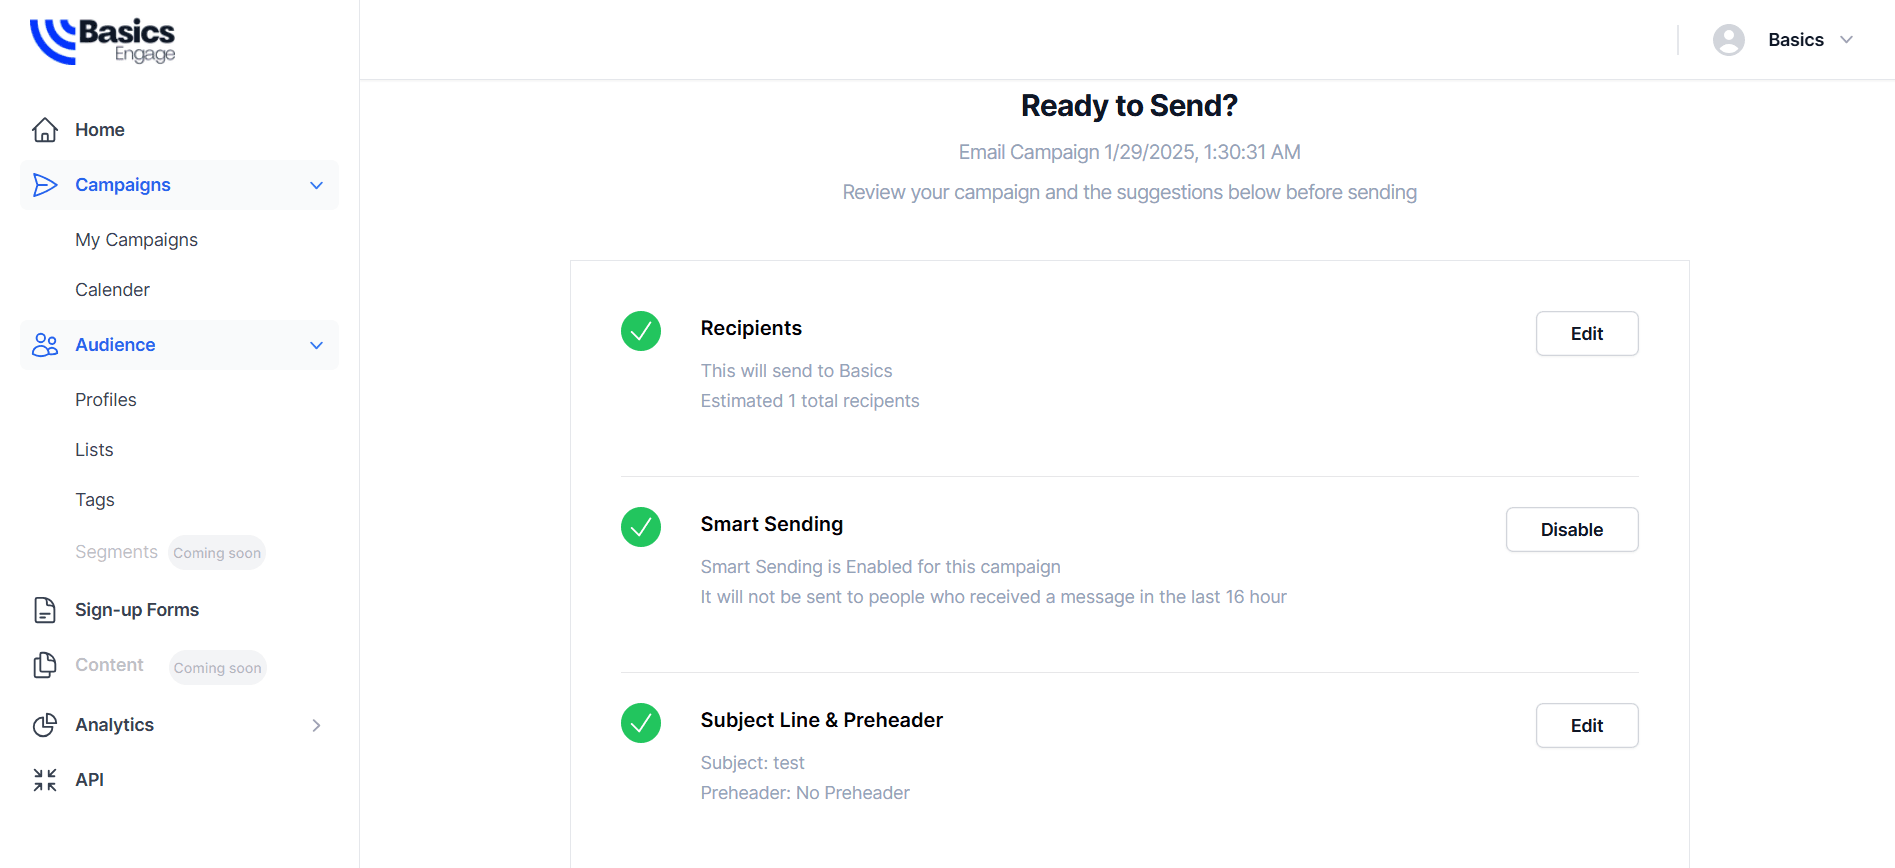Expand the Analytics submenu arrow

317,725
